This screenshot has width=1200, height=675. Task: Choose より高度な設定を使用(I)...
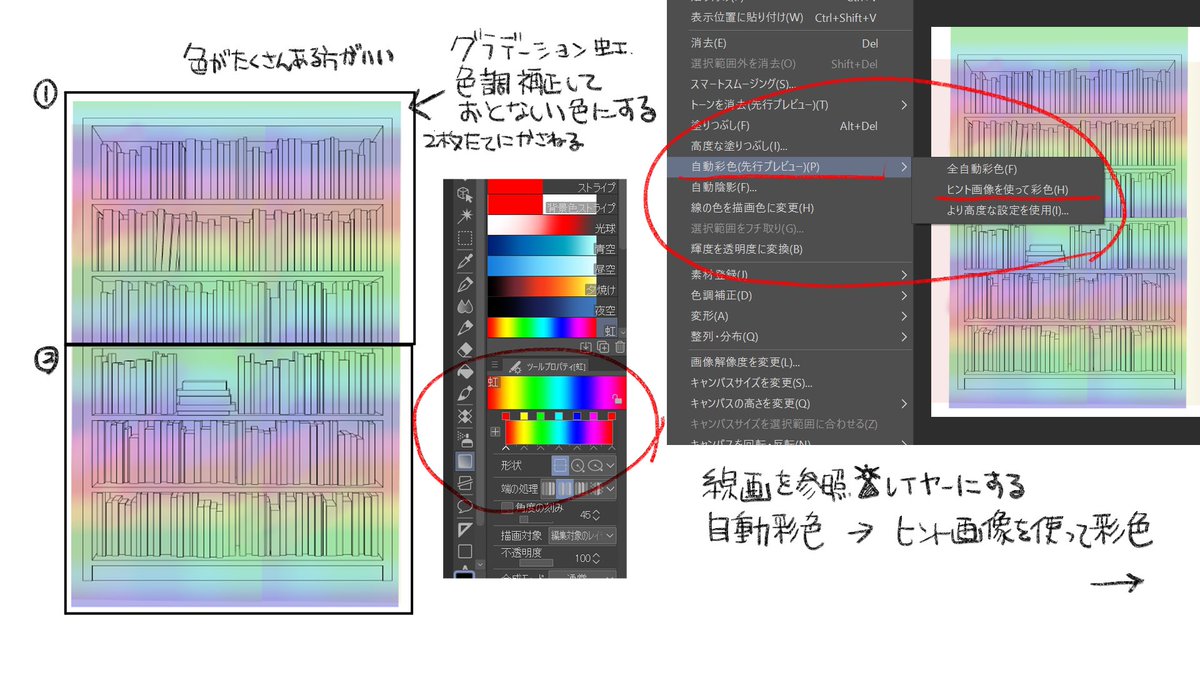click(1007, 211)
